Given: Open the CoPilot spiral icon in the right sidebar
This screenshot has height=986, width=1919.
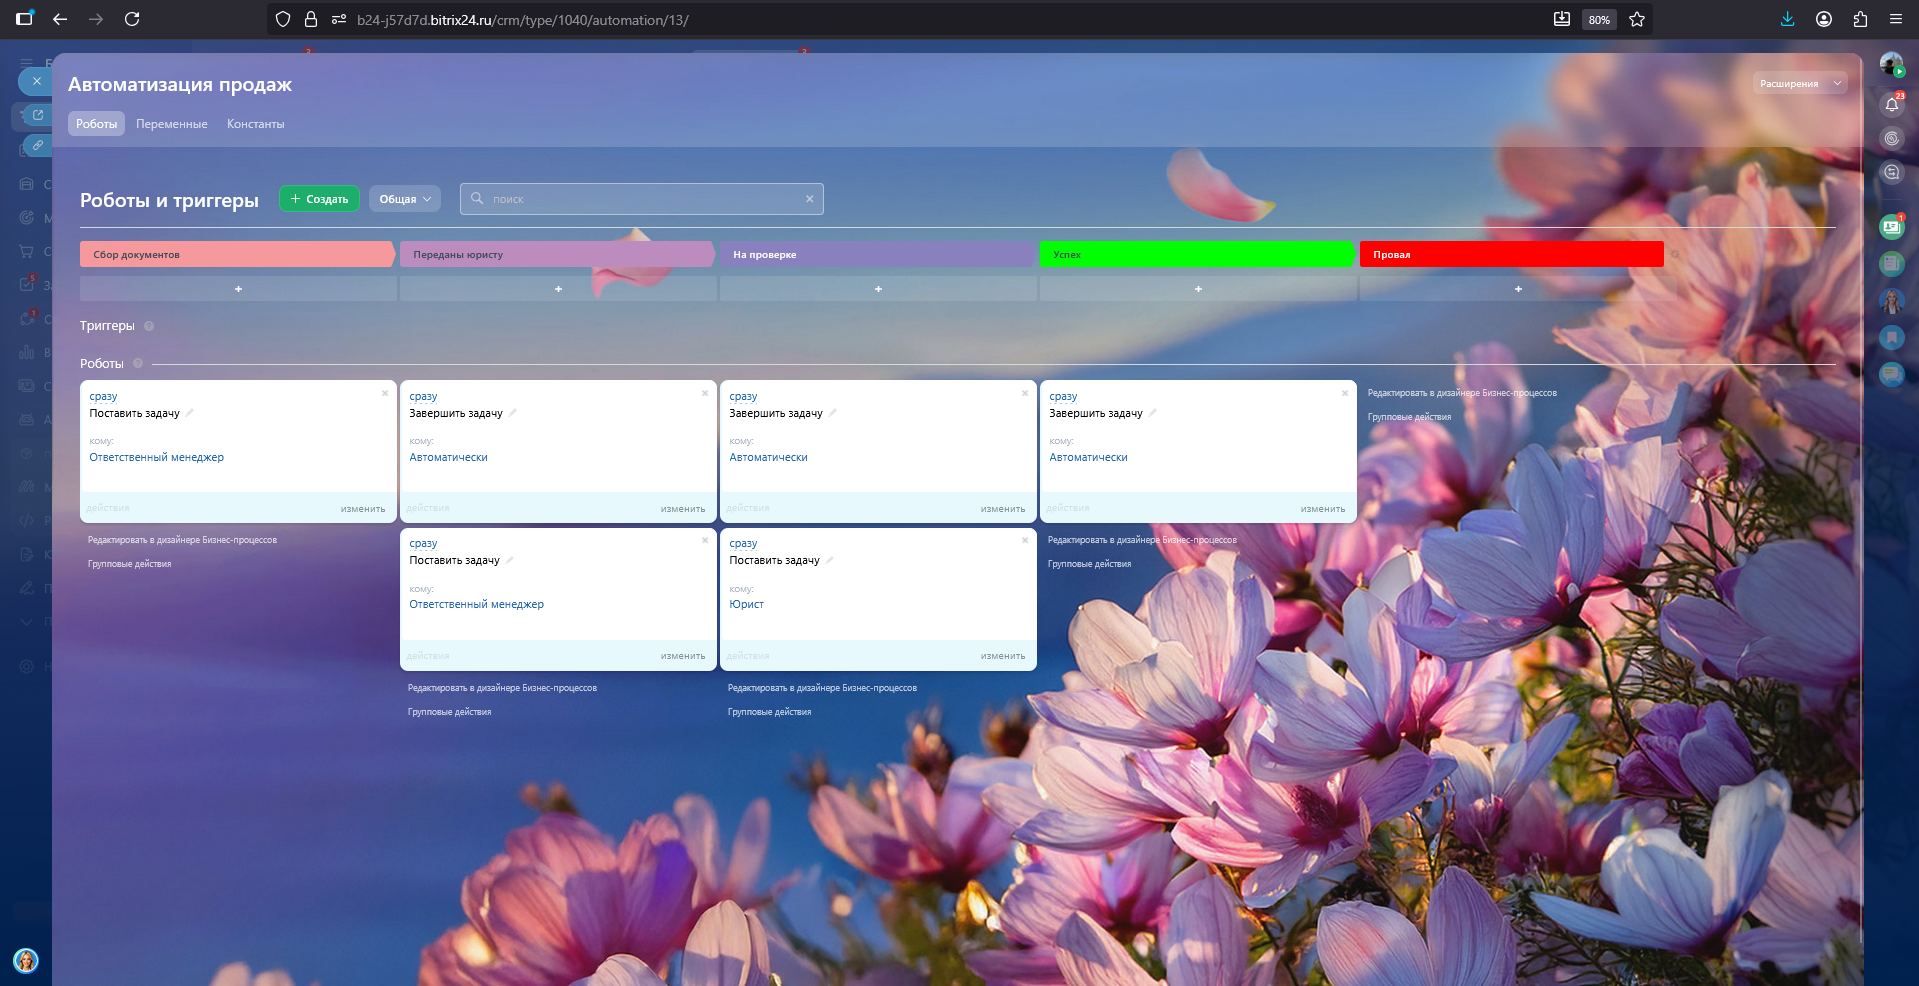Looking at the screenshot, I should tap(1892, 138).
